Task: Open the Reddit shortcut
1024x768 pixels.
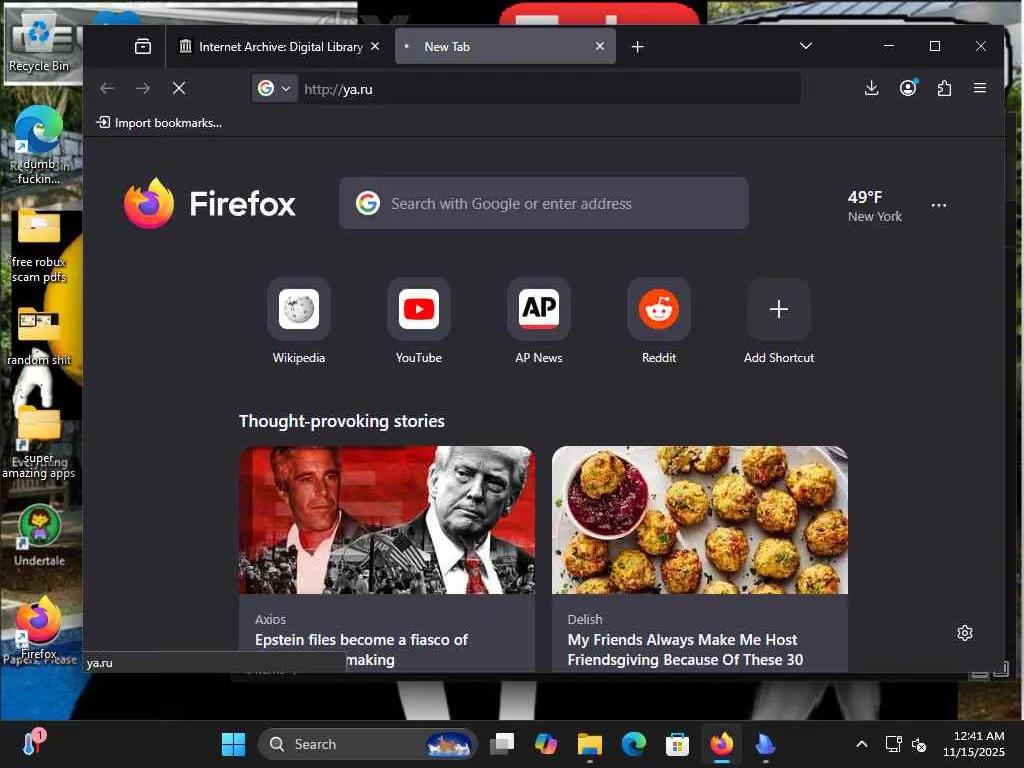Action: point(659,321)
